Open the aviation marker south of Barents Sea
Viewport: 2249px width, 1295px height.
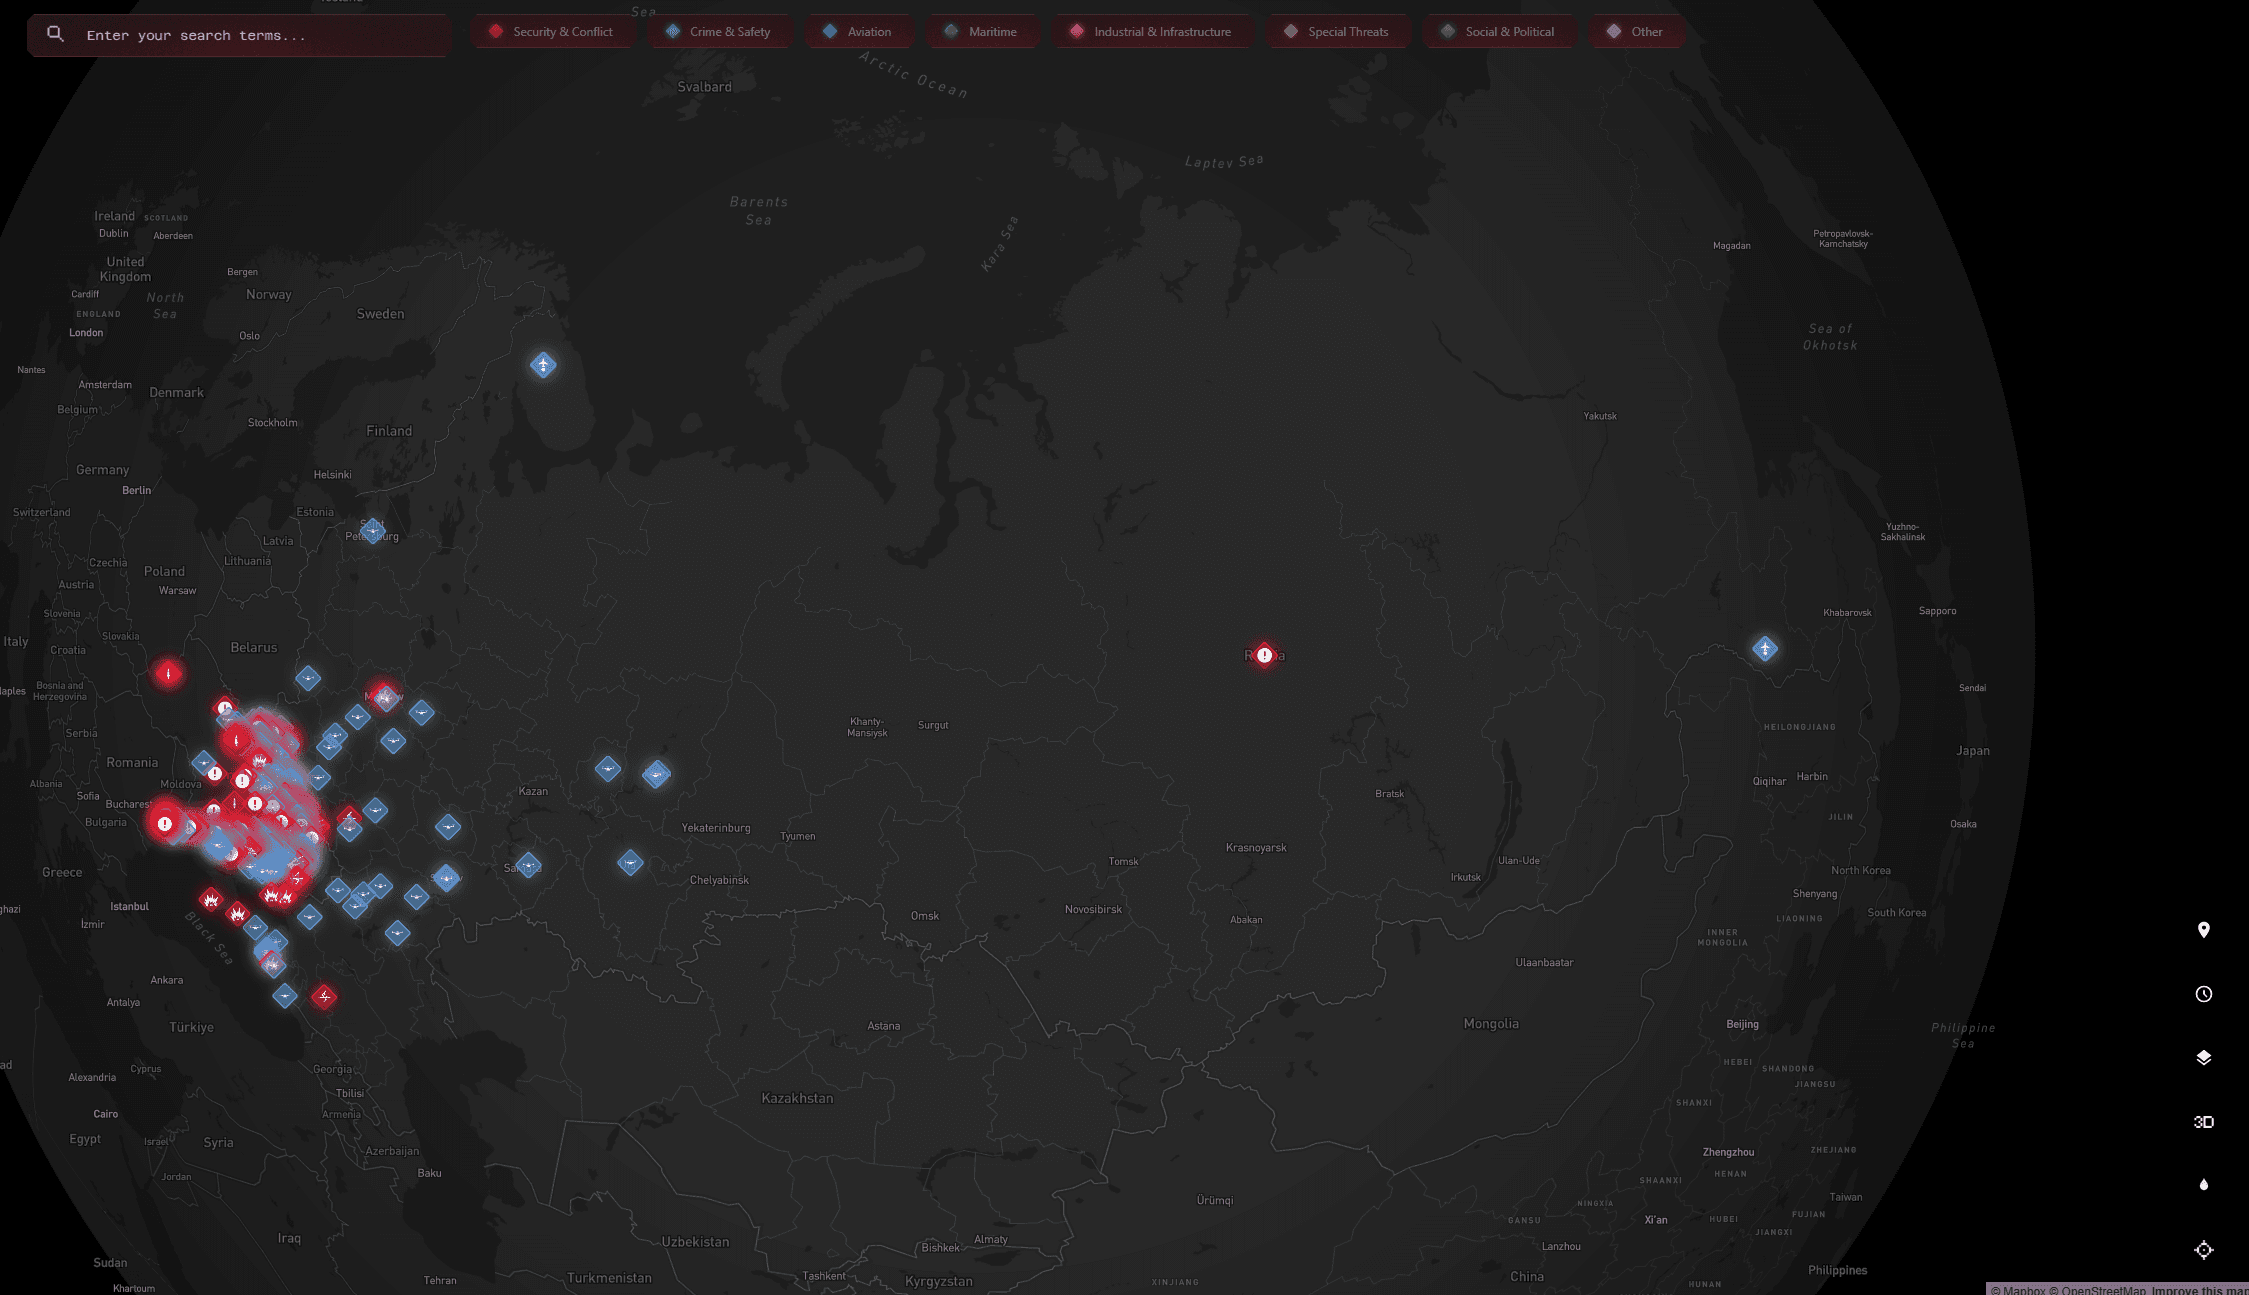pos(543,365)
